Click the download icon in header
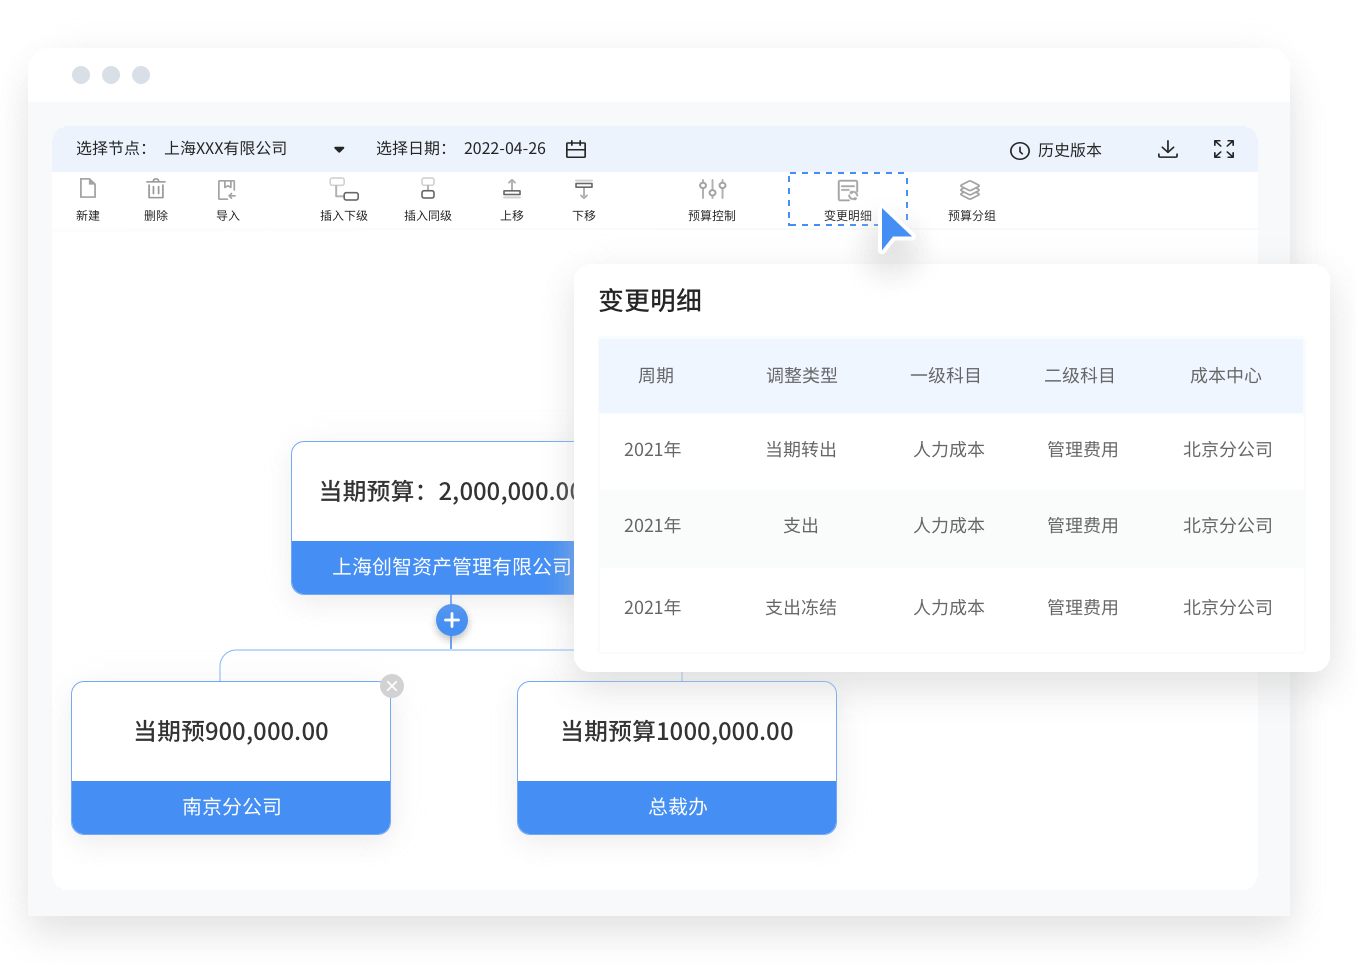Screen dimensions: 1356x964 (x=1167, y=149)
